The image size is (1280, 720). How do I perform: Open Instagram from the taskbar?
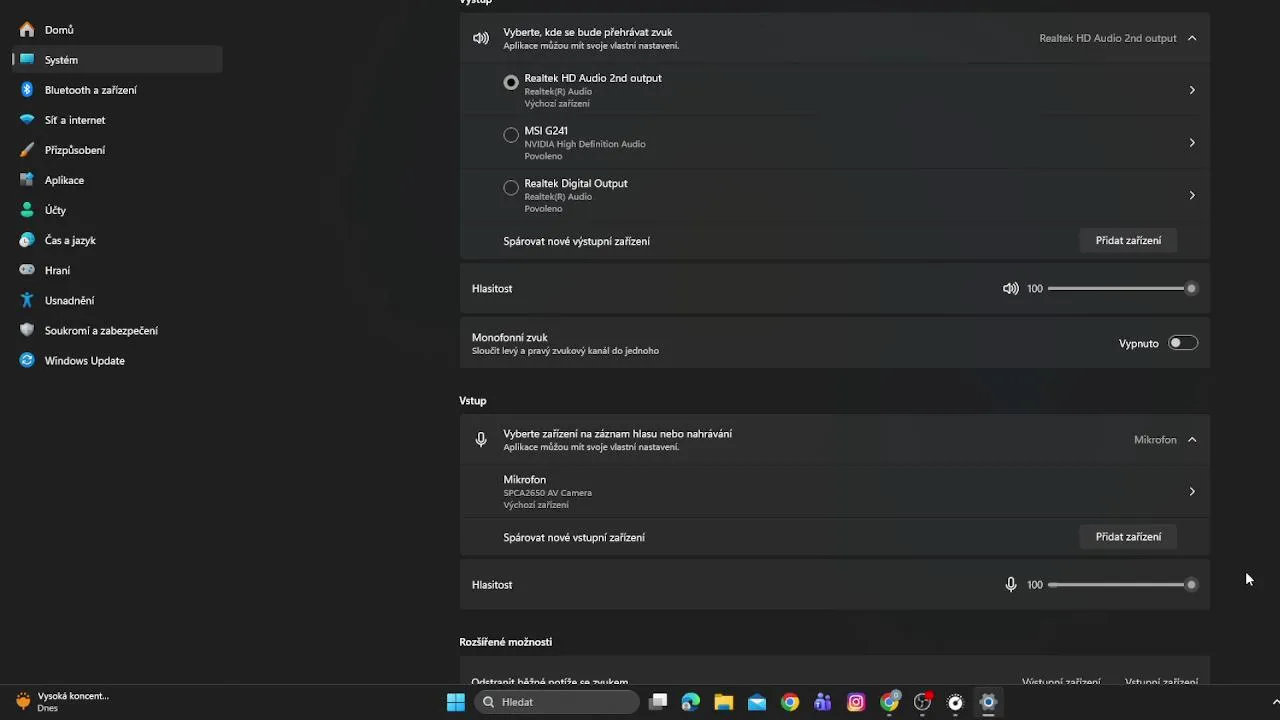pos(856,702)
